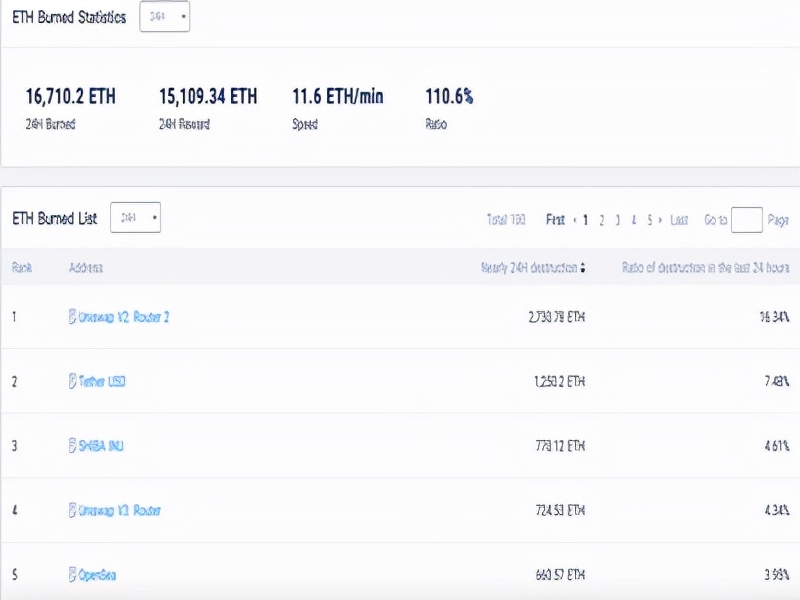
Task: Select page 5 in pagination
Action: 649,220
